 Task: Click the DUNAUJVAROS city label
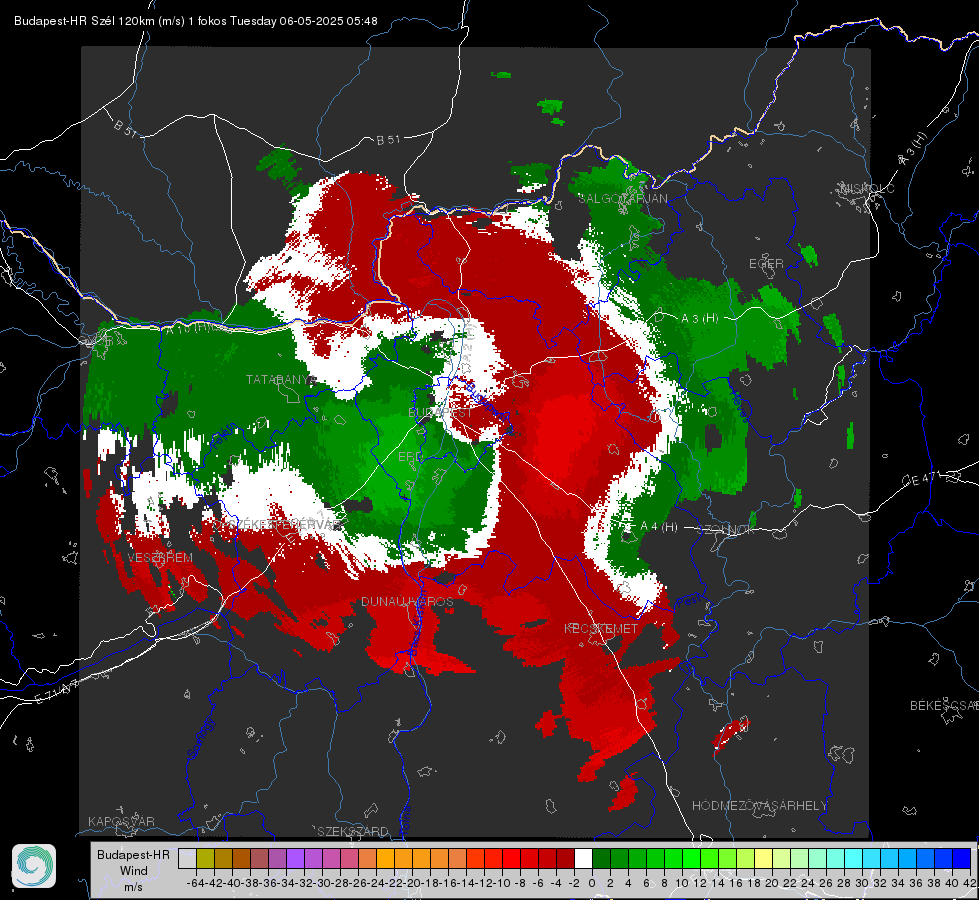coord(407,601)
